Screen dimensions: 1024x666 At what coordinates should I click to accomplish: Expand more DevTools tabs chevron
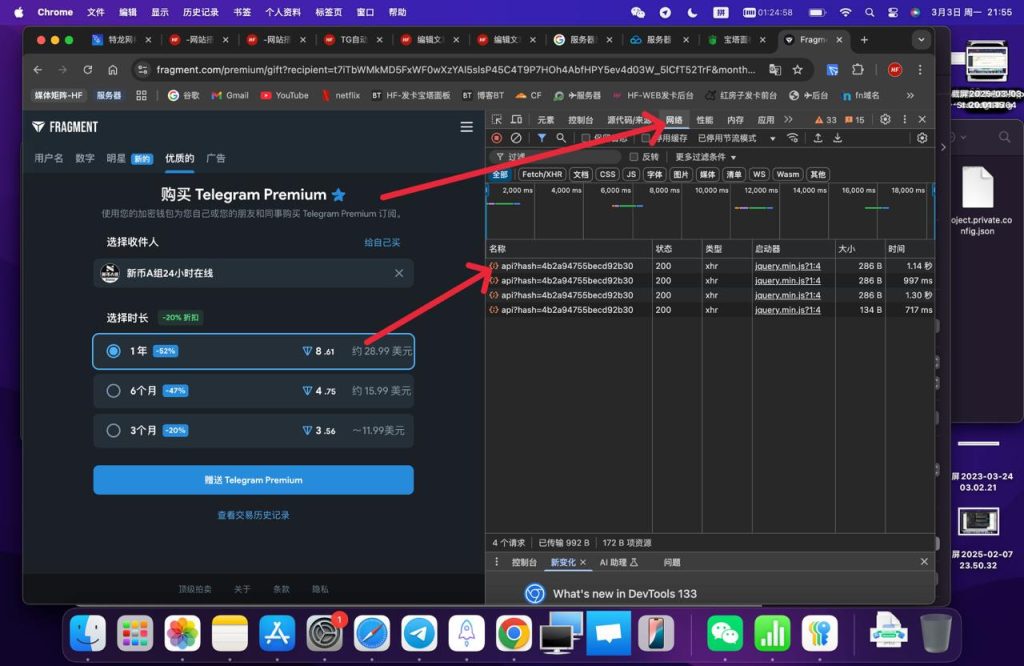(x=788, y=120)
